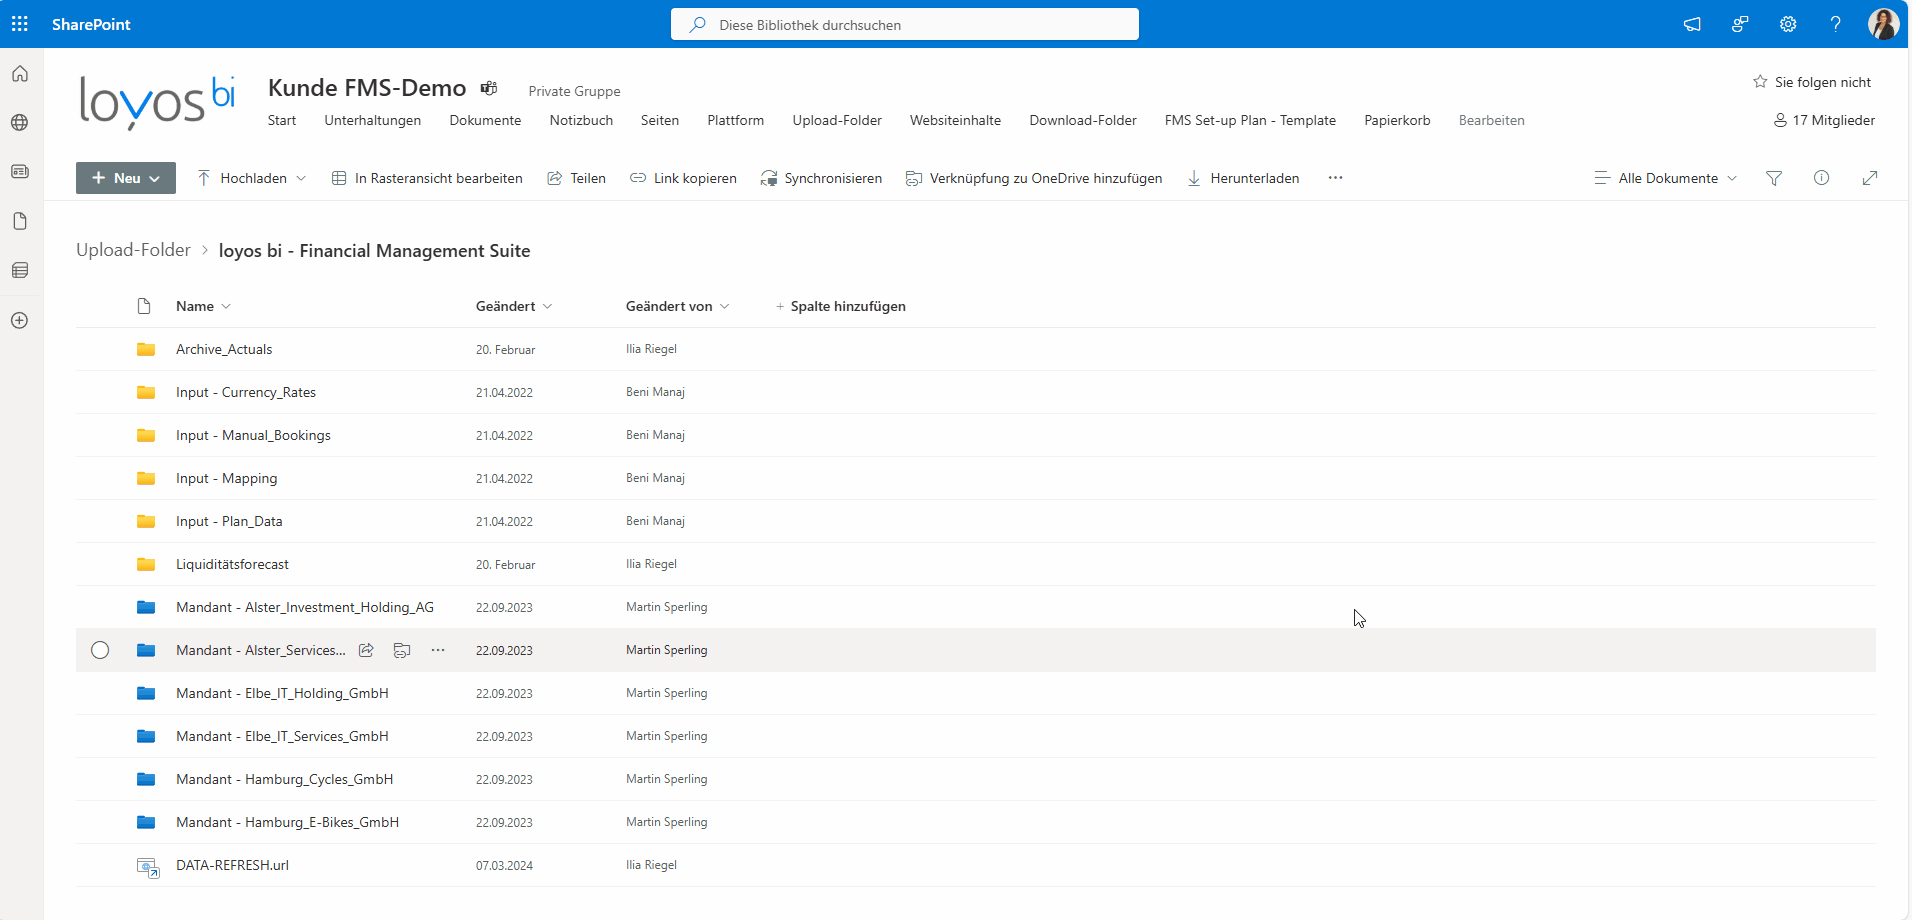Screen dimensions: 1912x920
Task: Open Papierkorb navigation tab
Action: pos(1397,120)
